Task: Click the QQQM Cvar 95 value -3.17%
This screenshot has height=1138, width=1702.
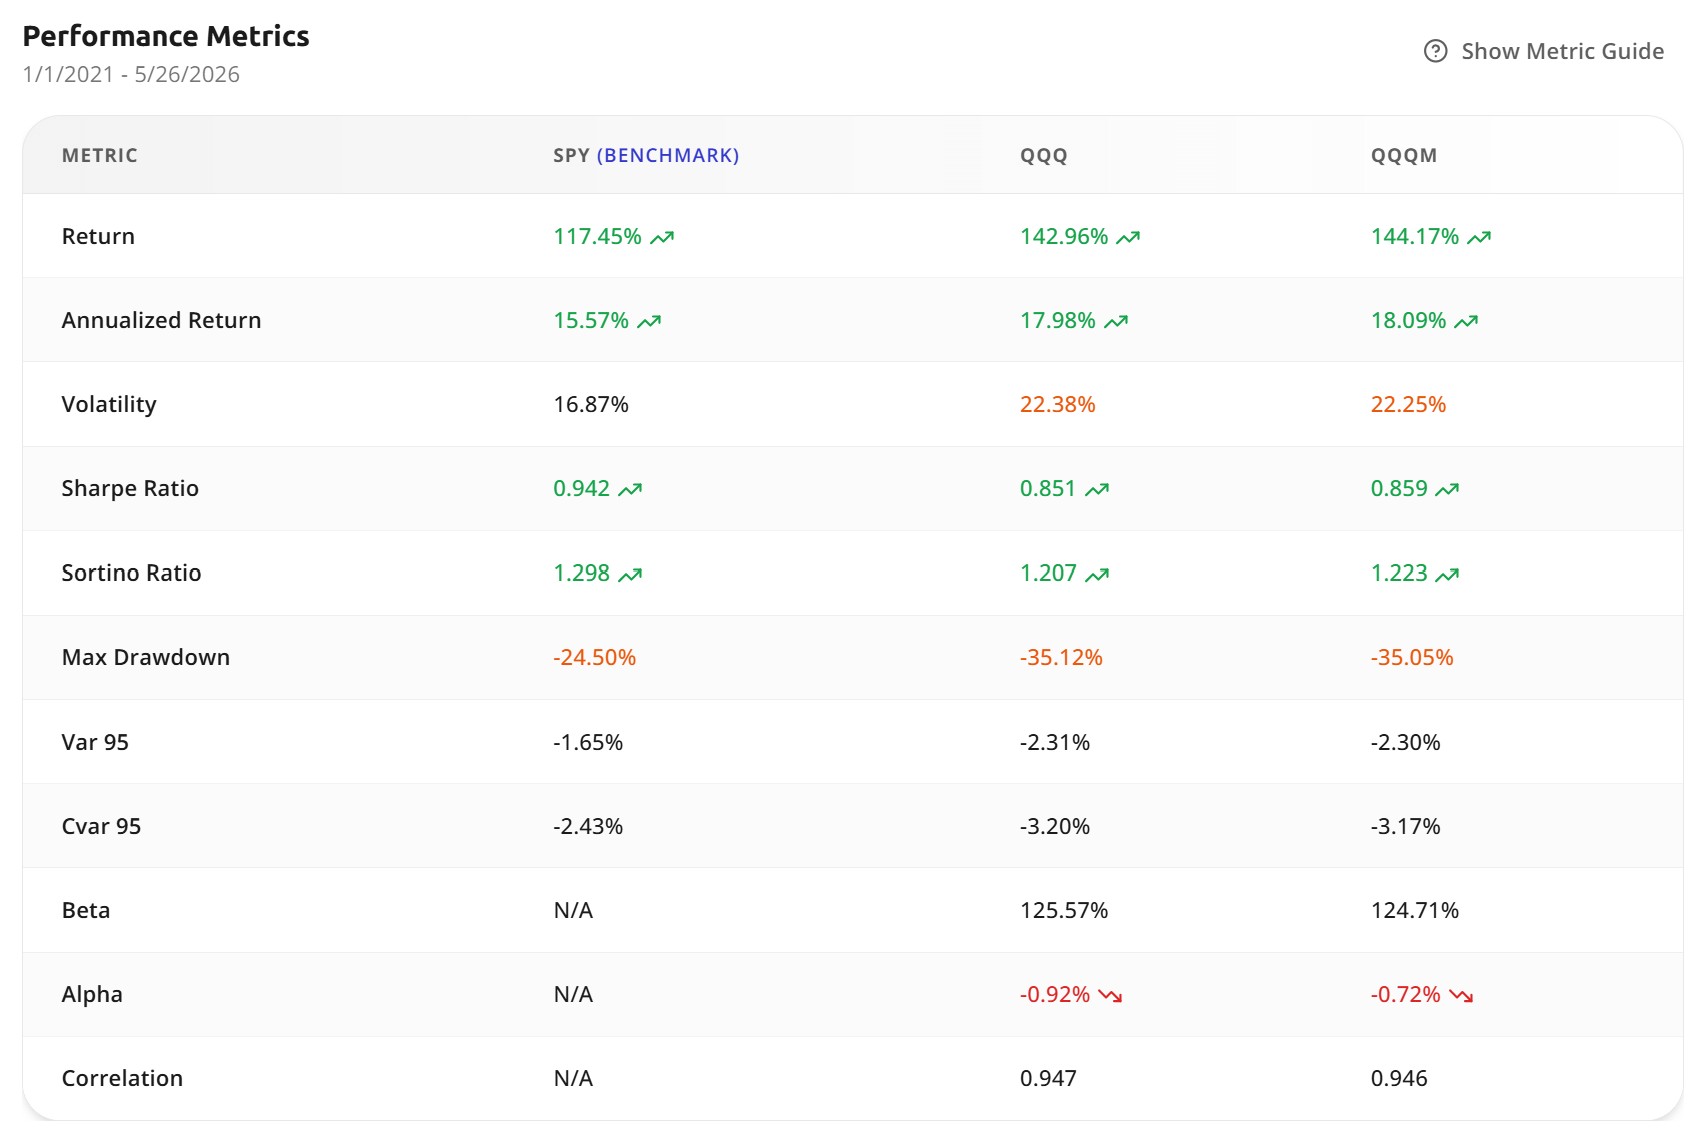Action: (1405, 826)
